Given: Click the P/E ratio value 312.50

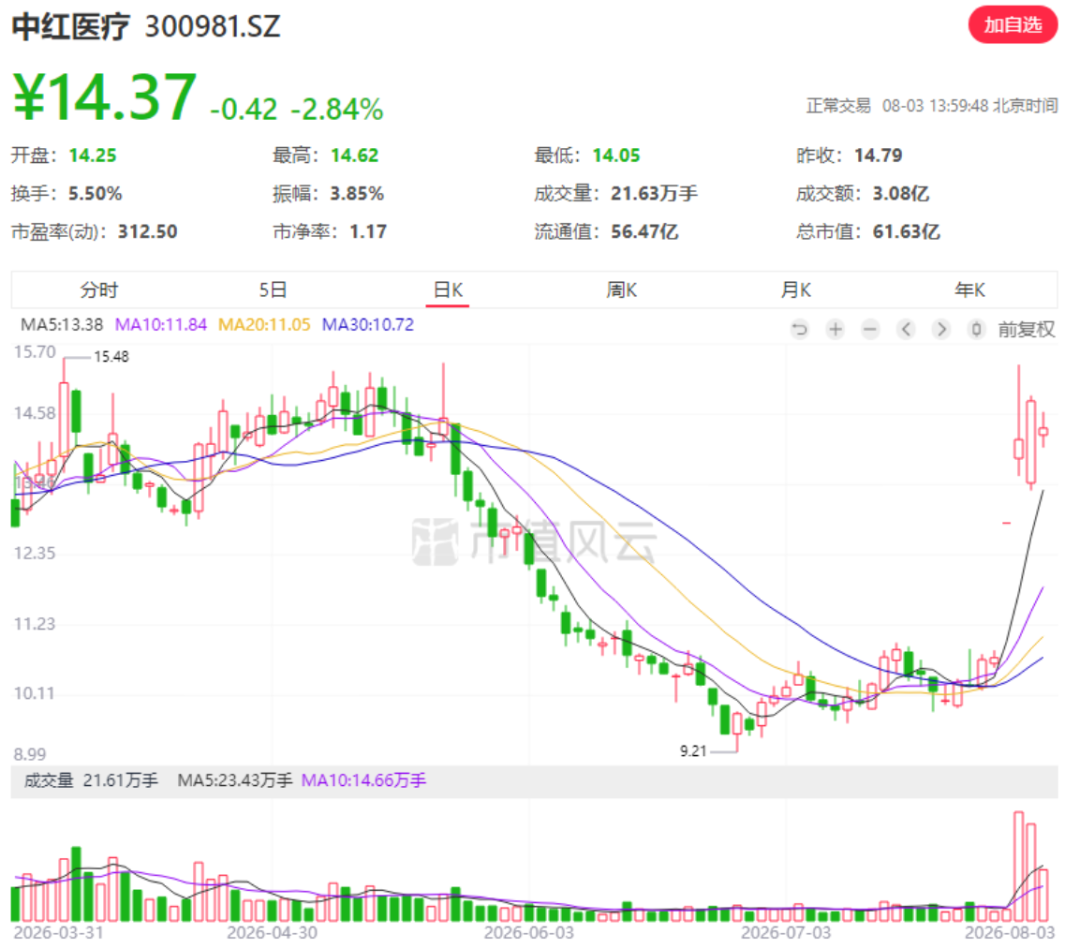Looking at the screenshot, I should tap(147, 231).
